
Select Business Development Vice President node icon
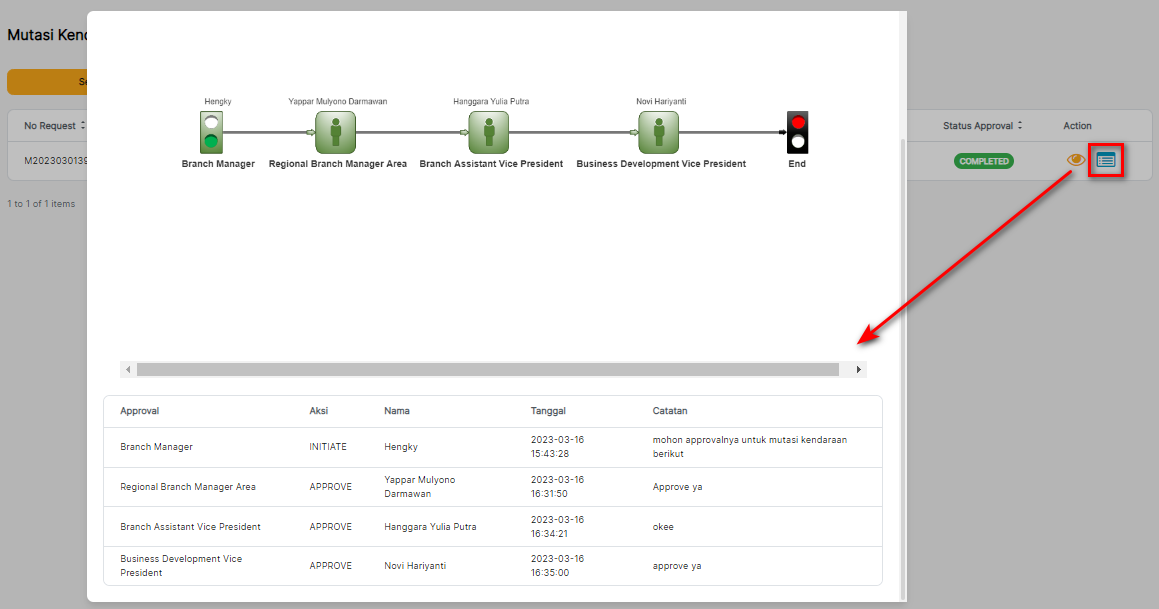pyautogui.click(x=659, y=132)
